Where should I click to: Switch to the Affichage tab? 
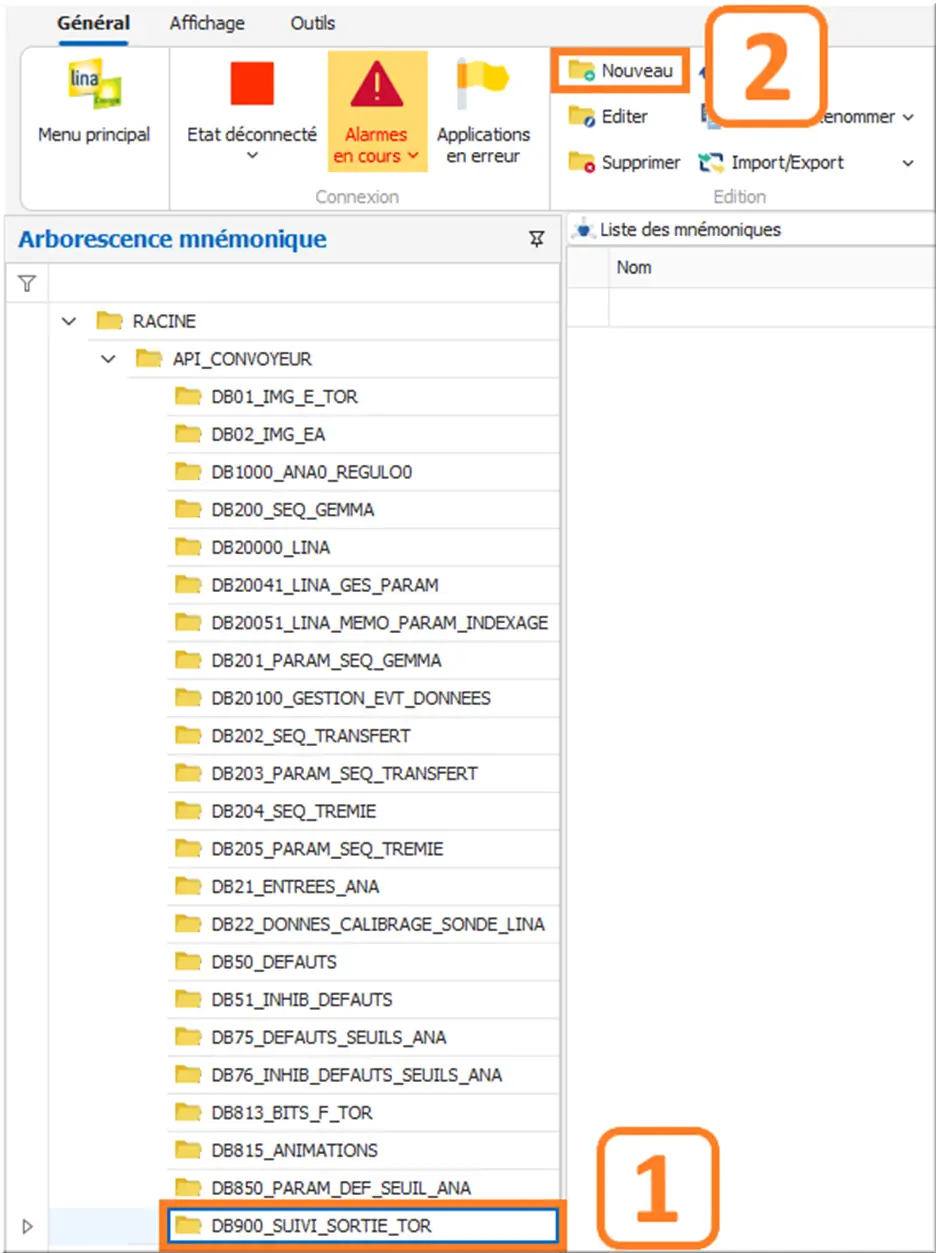click(x=207, y=23)
